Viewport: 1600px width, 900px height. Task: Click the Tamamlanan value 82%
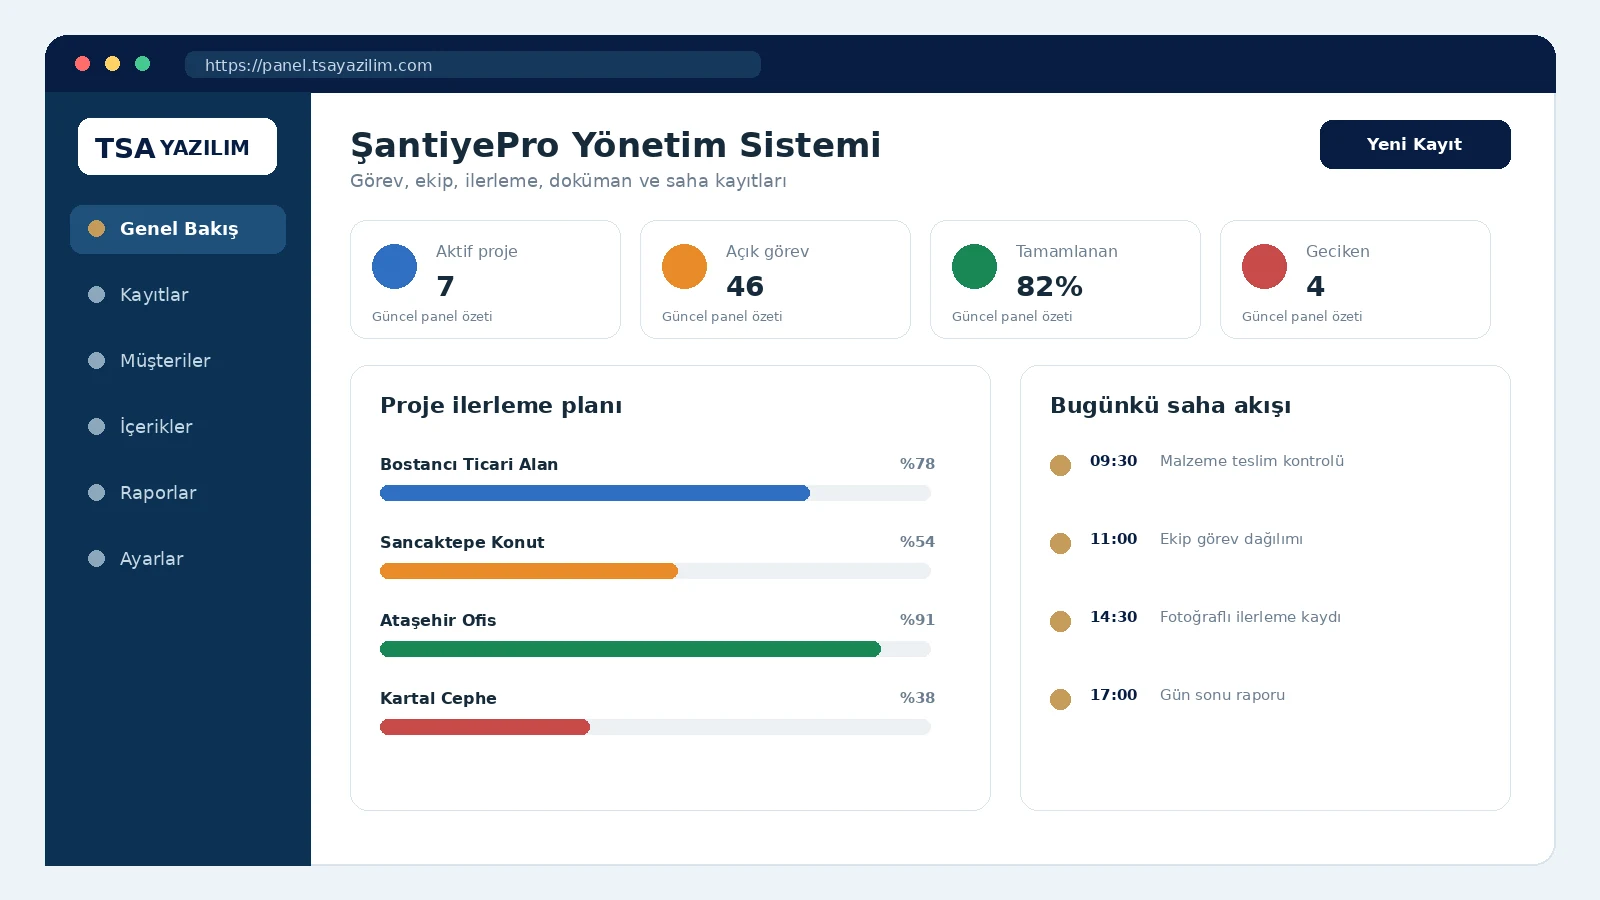[1049, 287]
